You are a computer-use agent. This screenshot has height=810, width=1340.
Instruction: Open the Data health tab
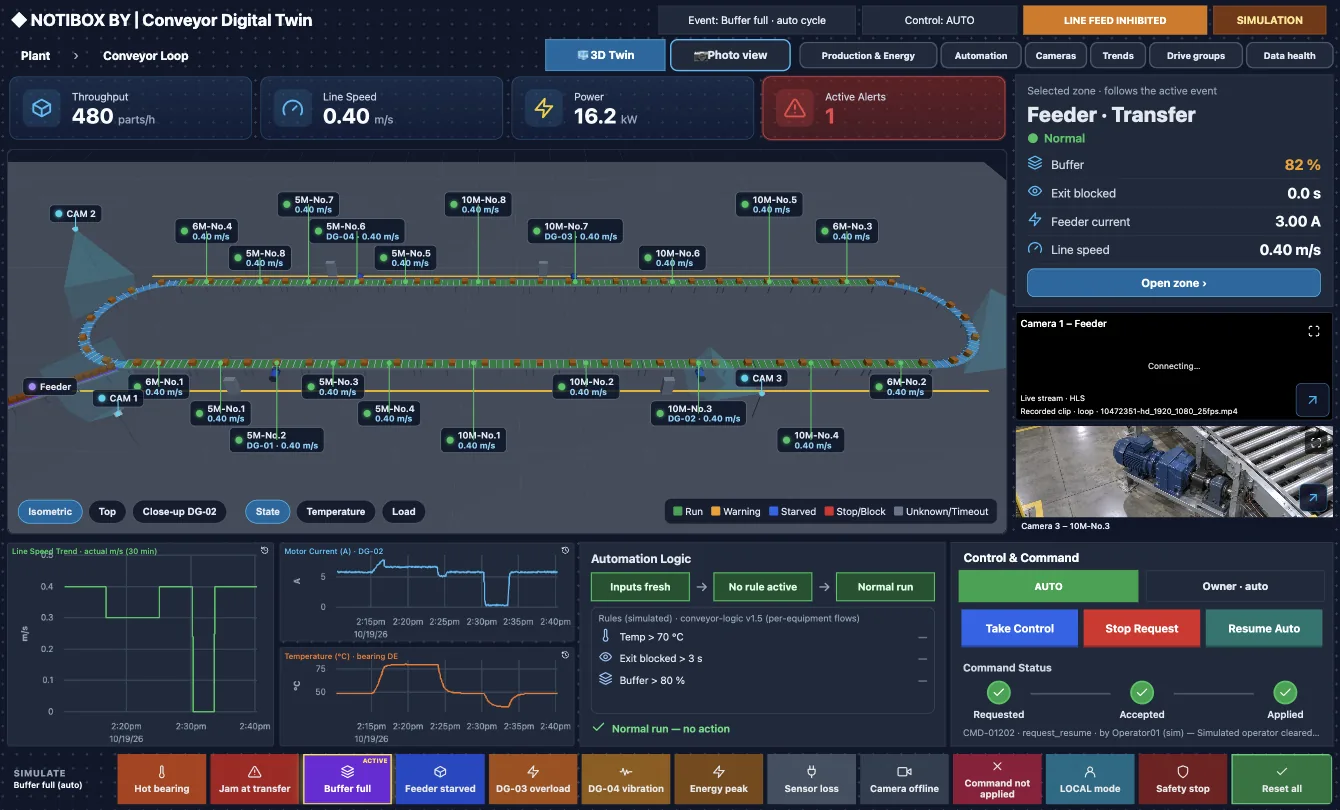click(1289, 56)
